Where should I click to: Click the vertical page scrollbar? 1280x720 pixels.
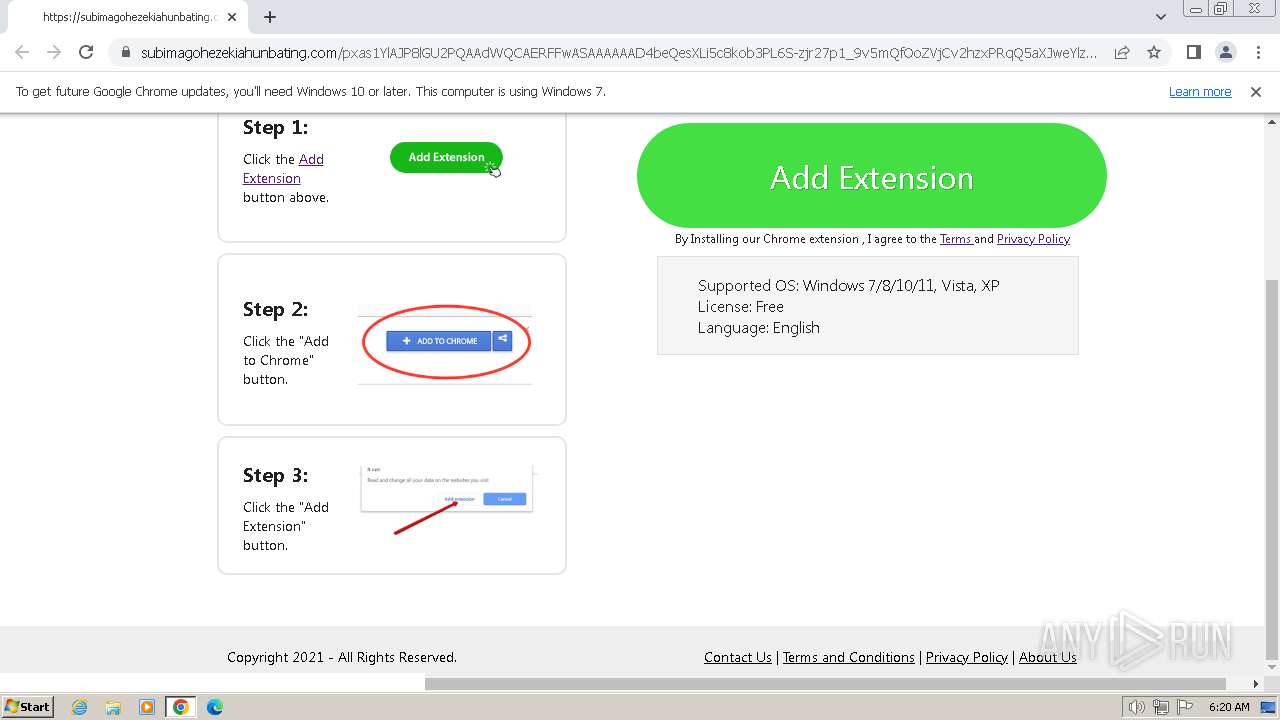pyautogui.click(x=1271, y=470)
